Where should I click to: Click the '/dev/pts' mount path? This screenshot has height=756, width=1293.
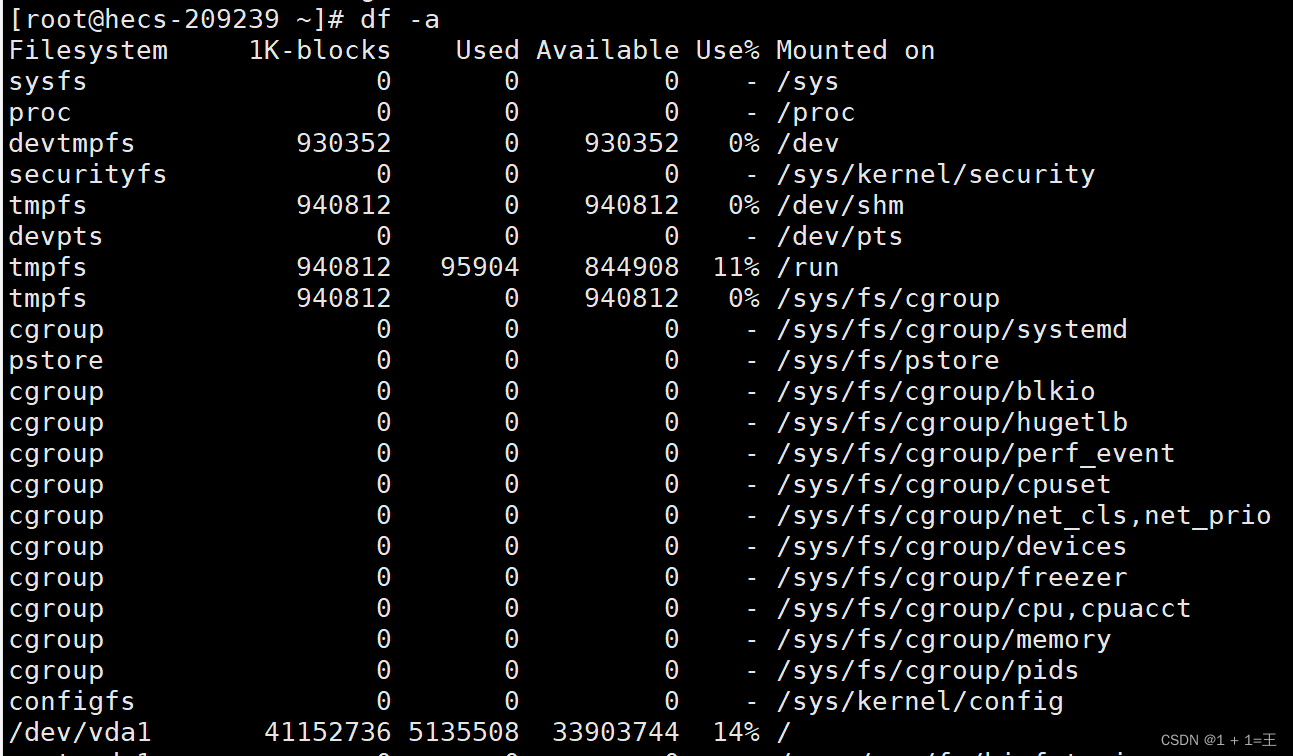point(840,236)
